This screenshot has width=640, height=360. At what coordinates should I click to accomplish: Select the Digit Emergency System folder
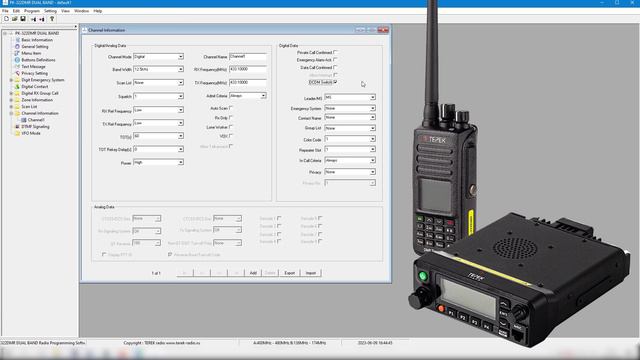42,80
